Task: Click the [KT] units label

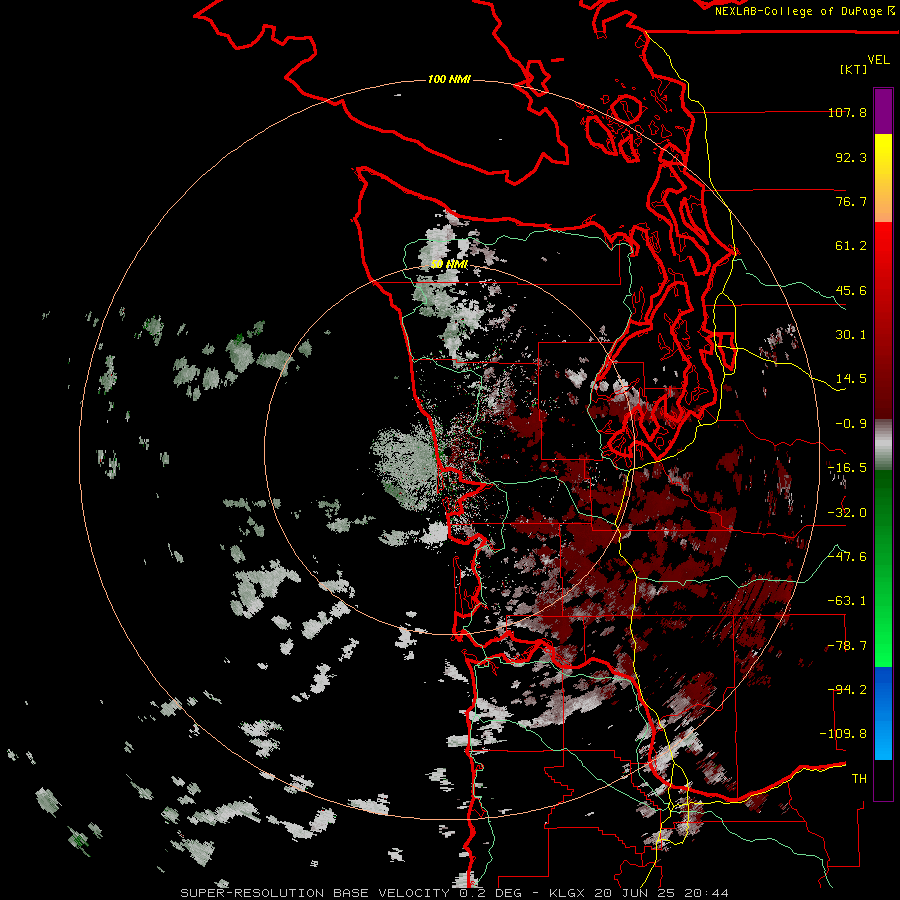Action: pyautogui.click(x=853, y=69)
